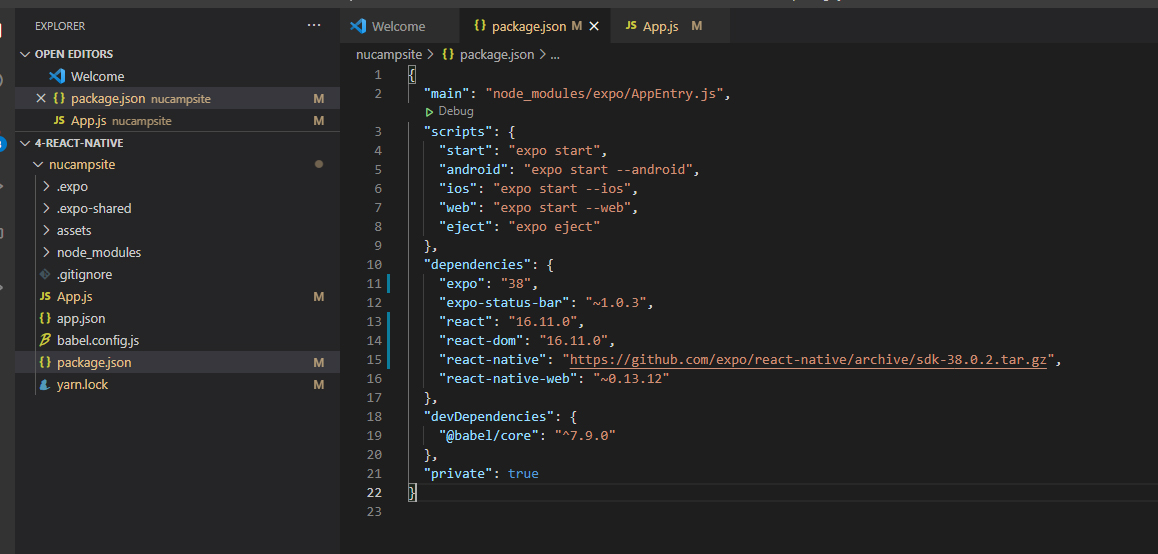
Task: Click the EXPLORER panel title
Action: tap(60, 26)
